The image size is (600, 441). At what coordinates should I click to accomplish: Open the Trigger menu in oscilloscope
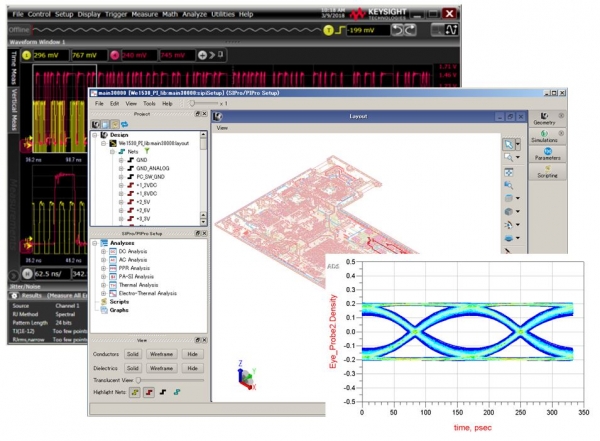tap(114, 15)
